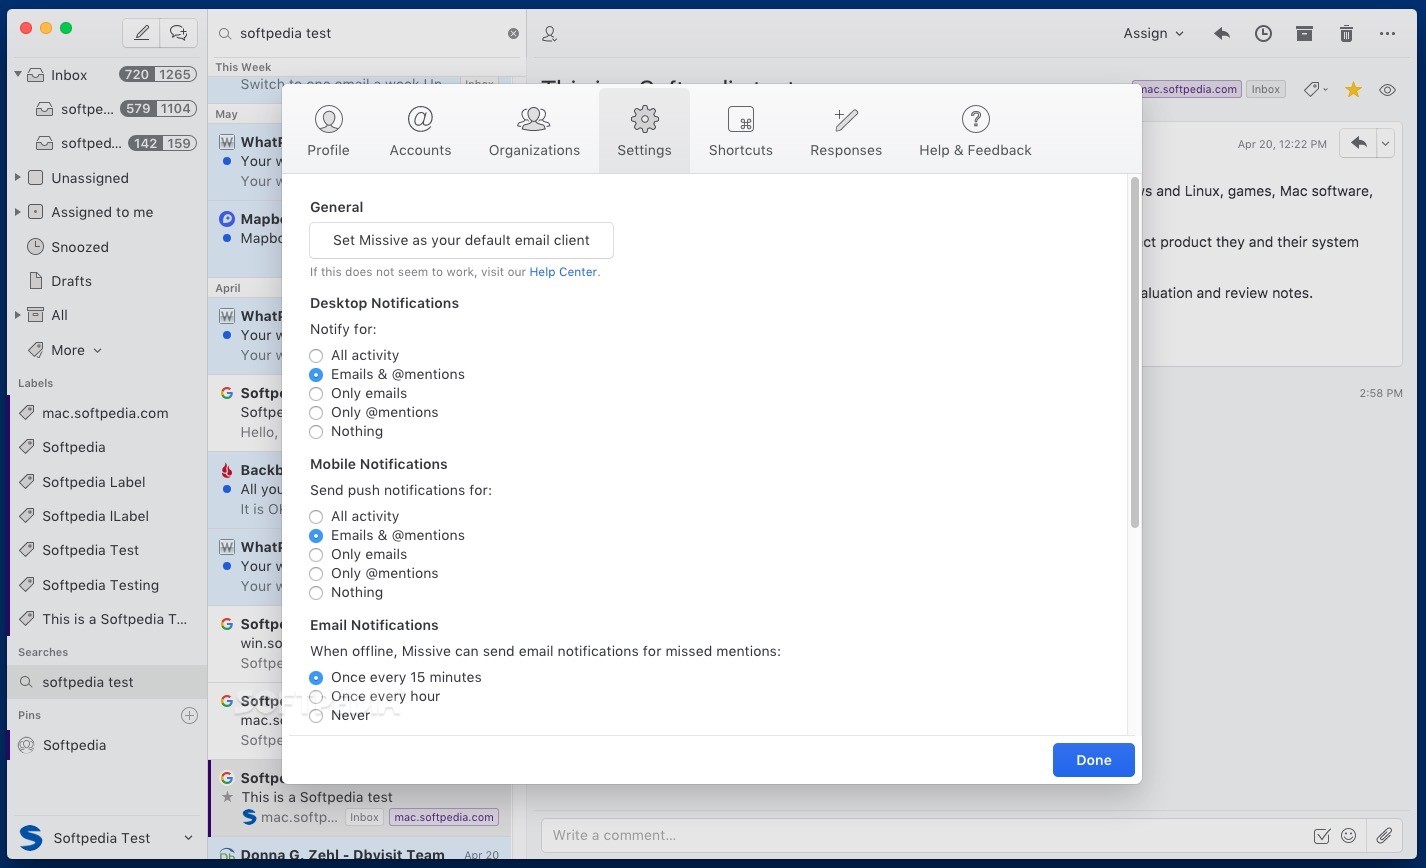
Task: Select desktop Emails & @mentions option
Action: click(316, 374)
